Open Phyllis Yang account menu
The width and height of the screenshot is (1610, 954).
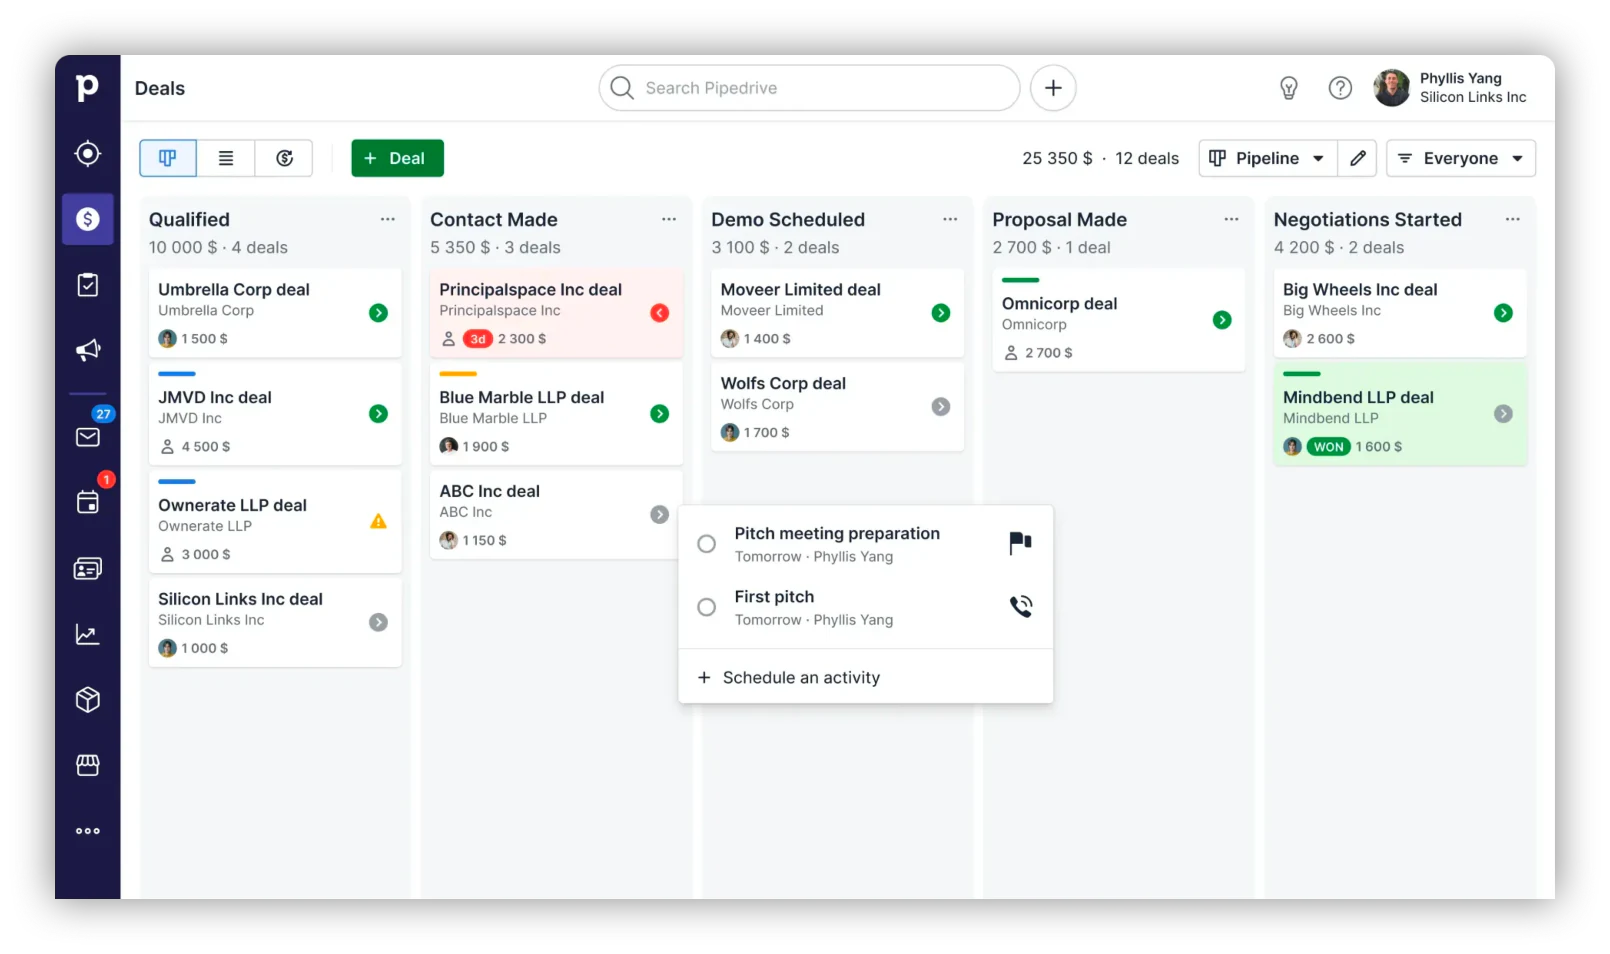point(1450,88)
